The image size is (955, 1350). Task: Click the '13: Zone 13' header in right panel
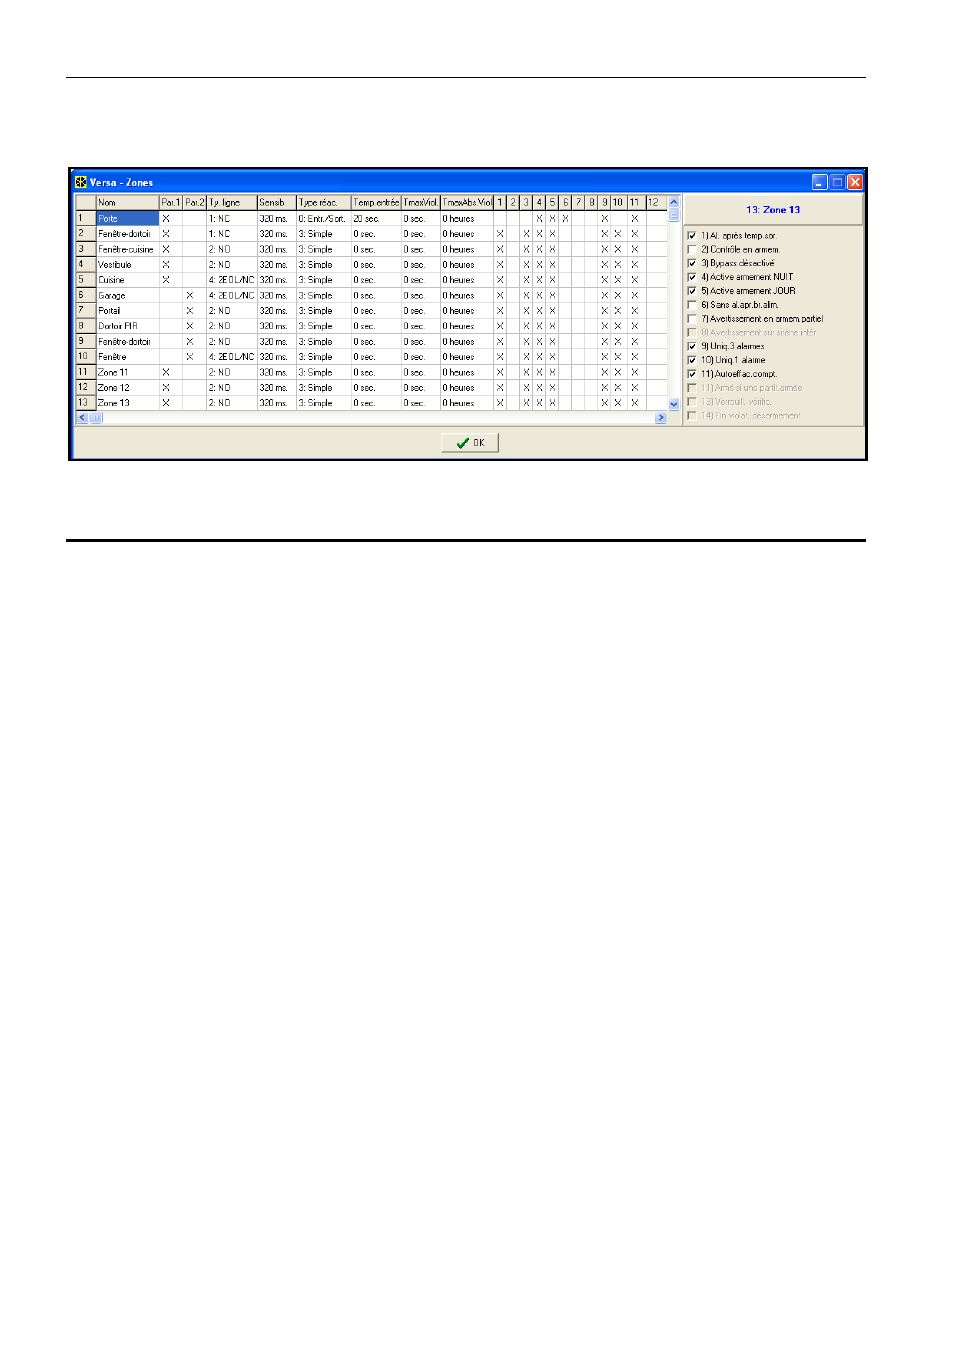773,210
